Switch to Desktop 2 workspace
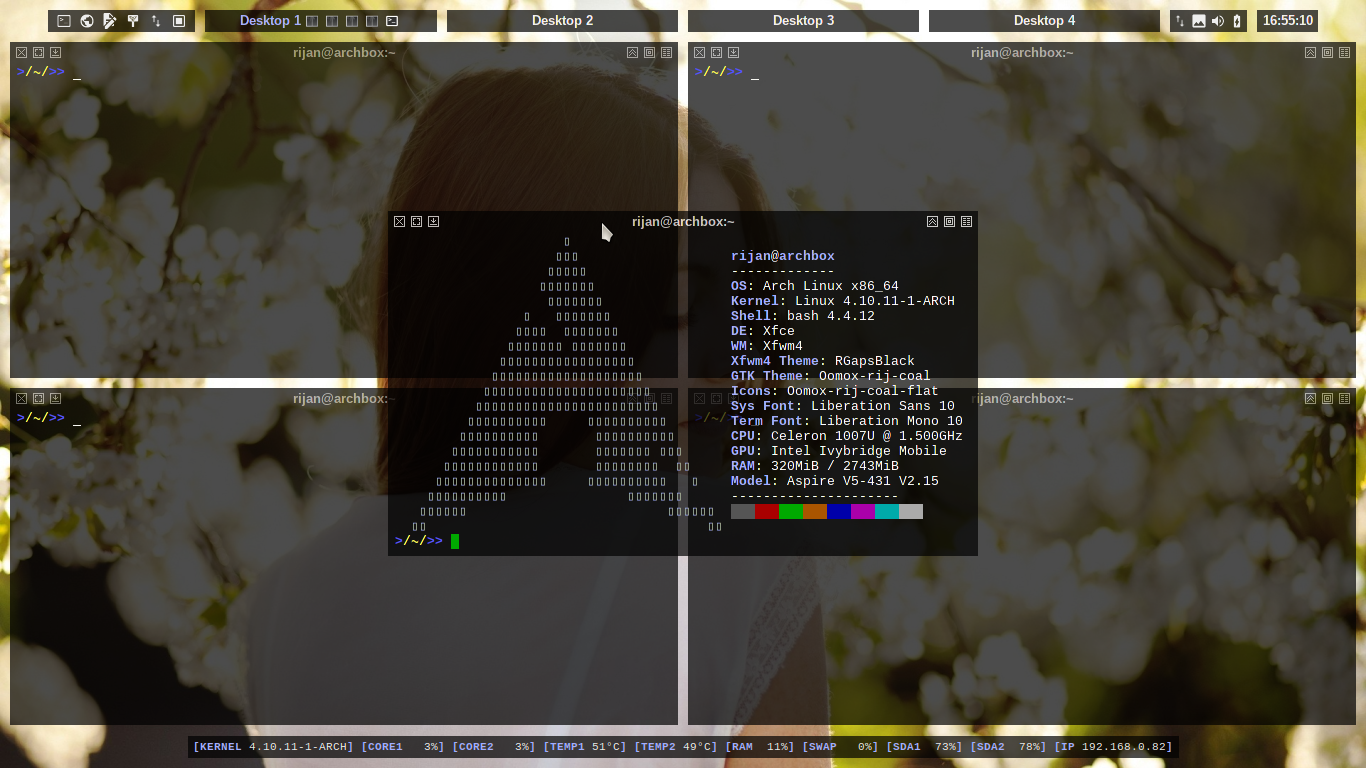This screenshot has width=1366, height=768. [x=562, y=21]
